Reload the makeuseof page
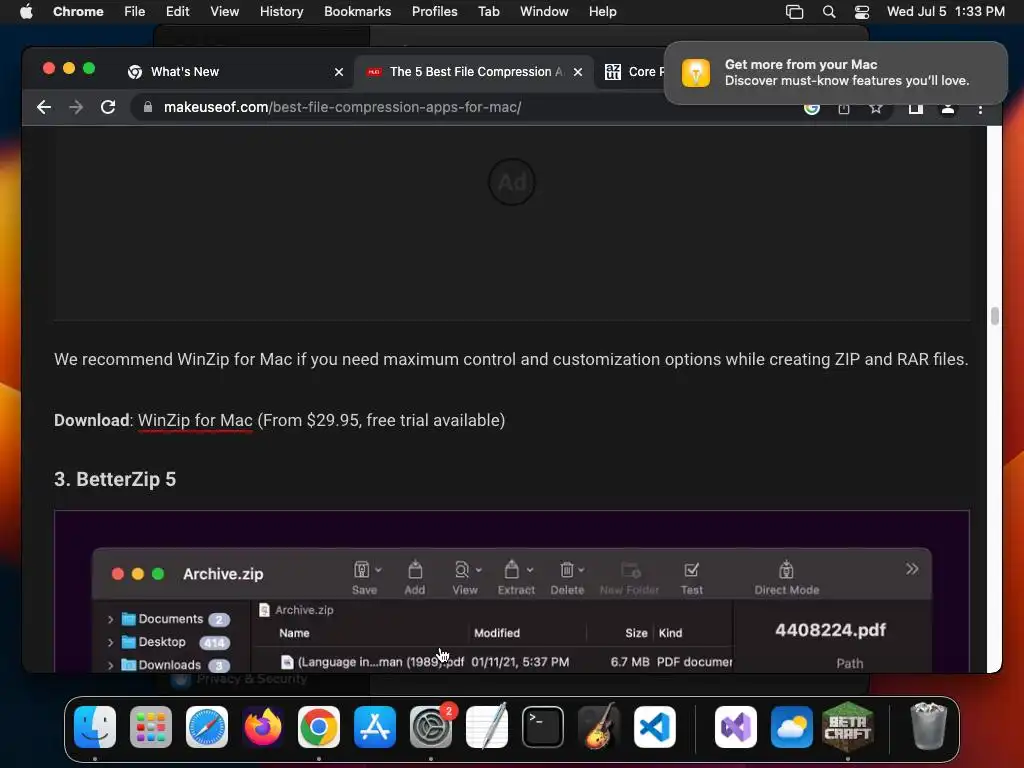The height and width of the screenshot is (768, 1024). [108, 107]
